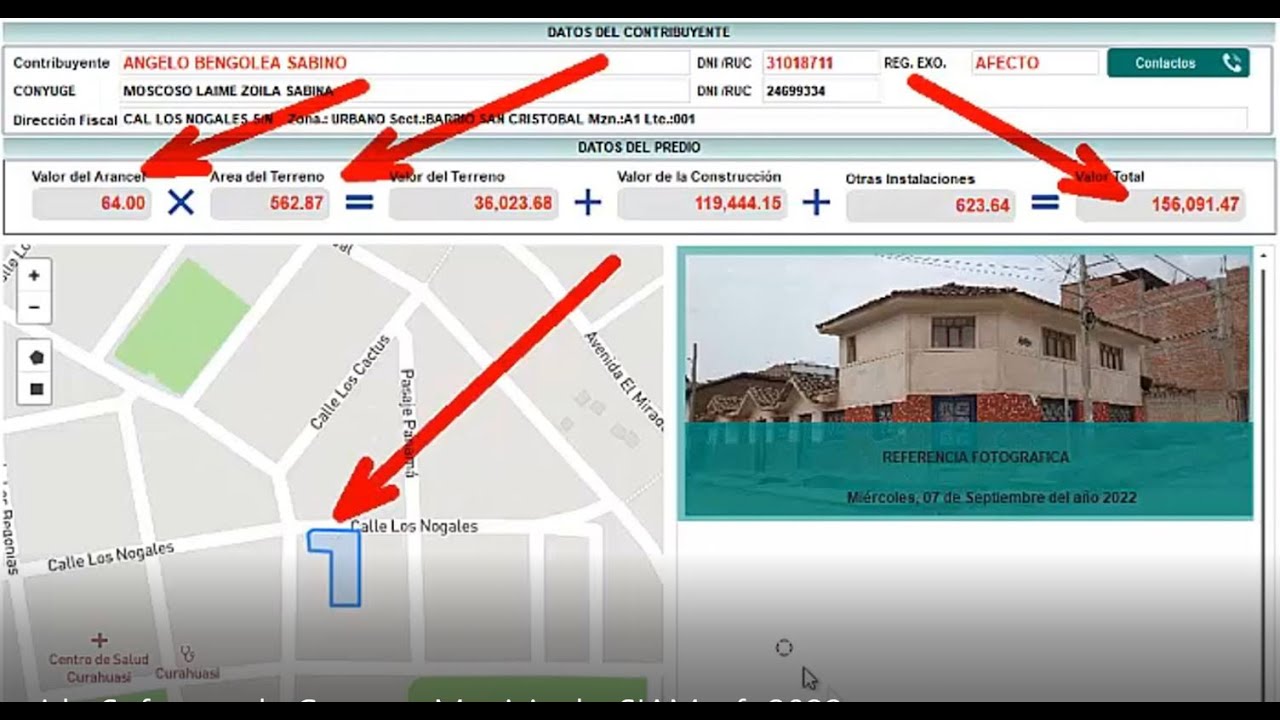Viewport: 1280px width, 720px height.
Task: Click the photo date Miércoles 07 de Septiembre
Action: [991, 497]
